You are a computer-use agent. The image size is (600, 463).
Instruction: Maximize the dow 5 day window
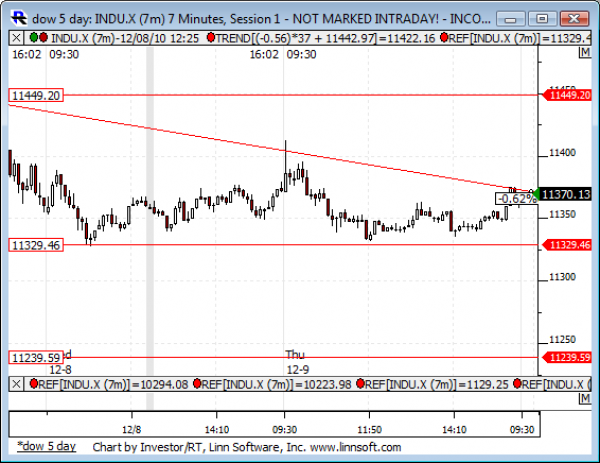click(542, 18)
